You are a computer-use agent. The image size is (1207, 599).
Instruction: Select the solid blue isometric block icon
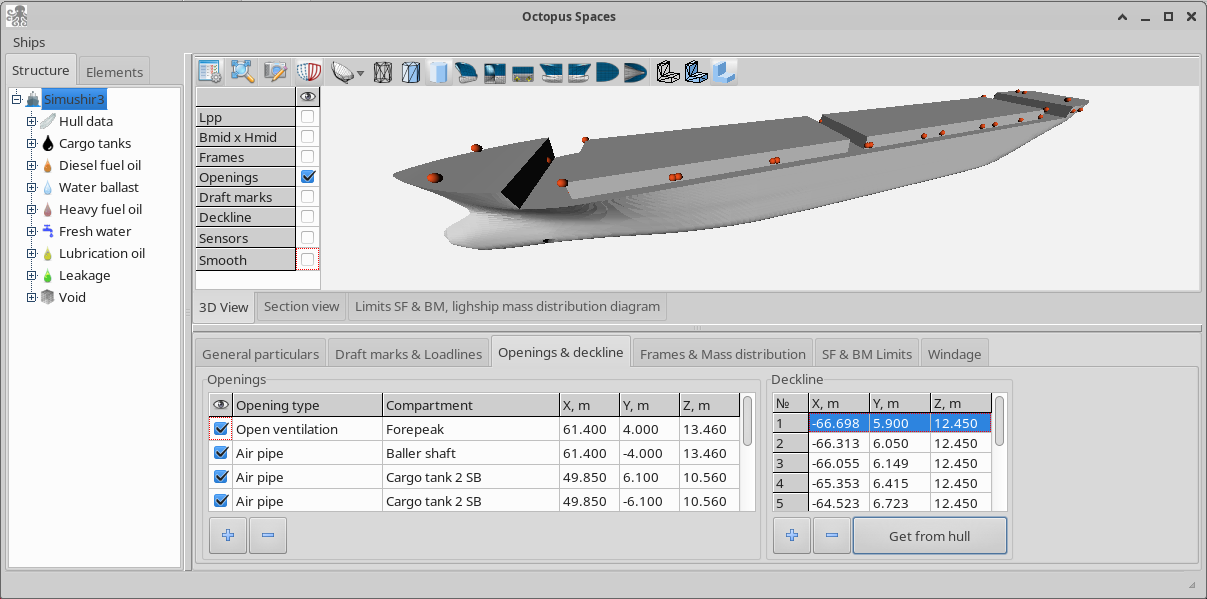725,72
